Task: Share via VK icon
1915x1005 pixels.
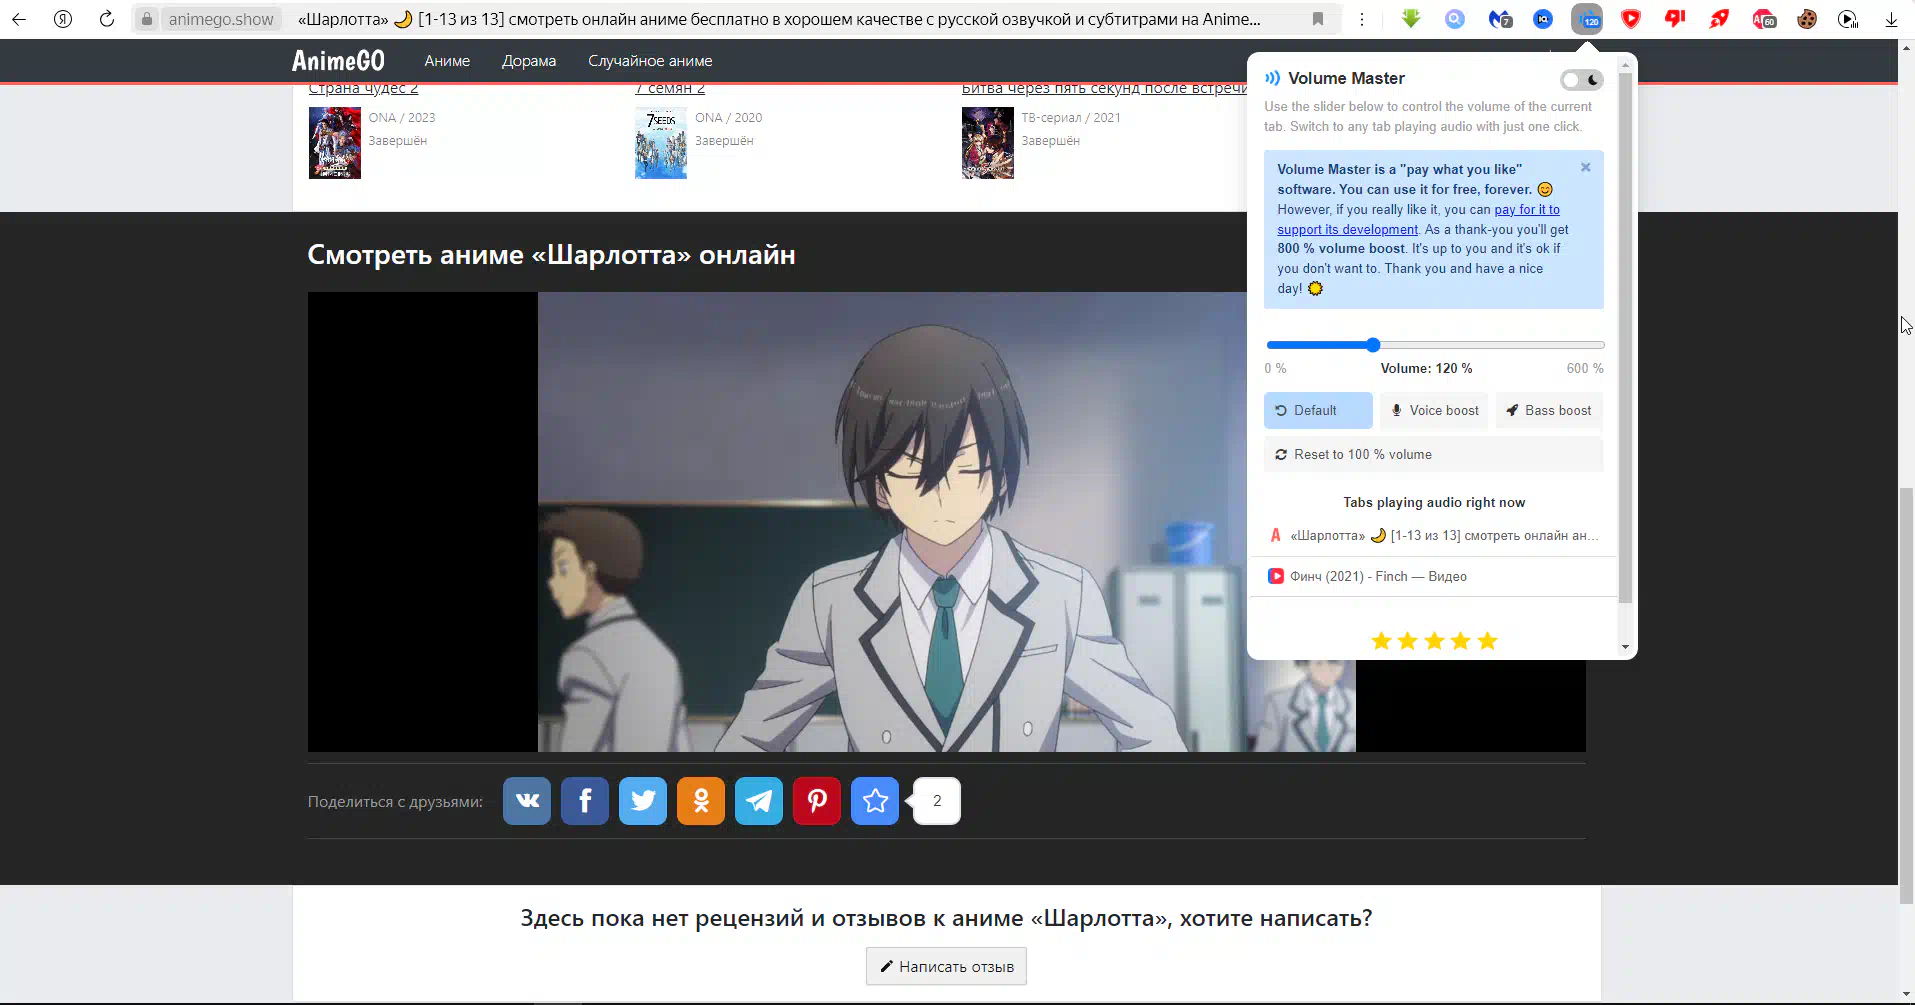Action: coord(527,801)
